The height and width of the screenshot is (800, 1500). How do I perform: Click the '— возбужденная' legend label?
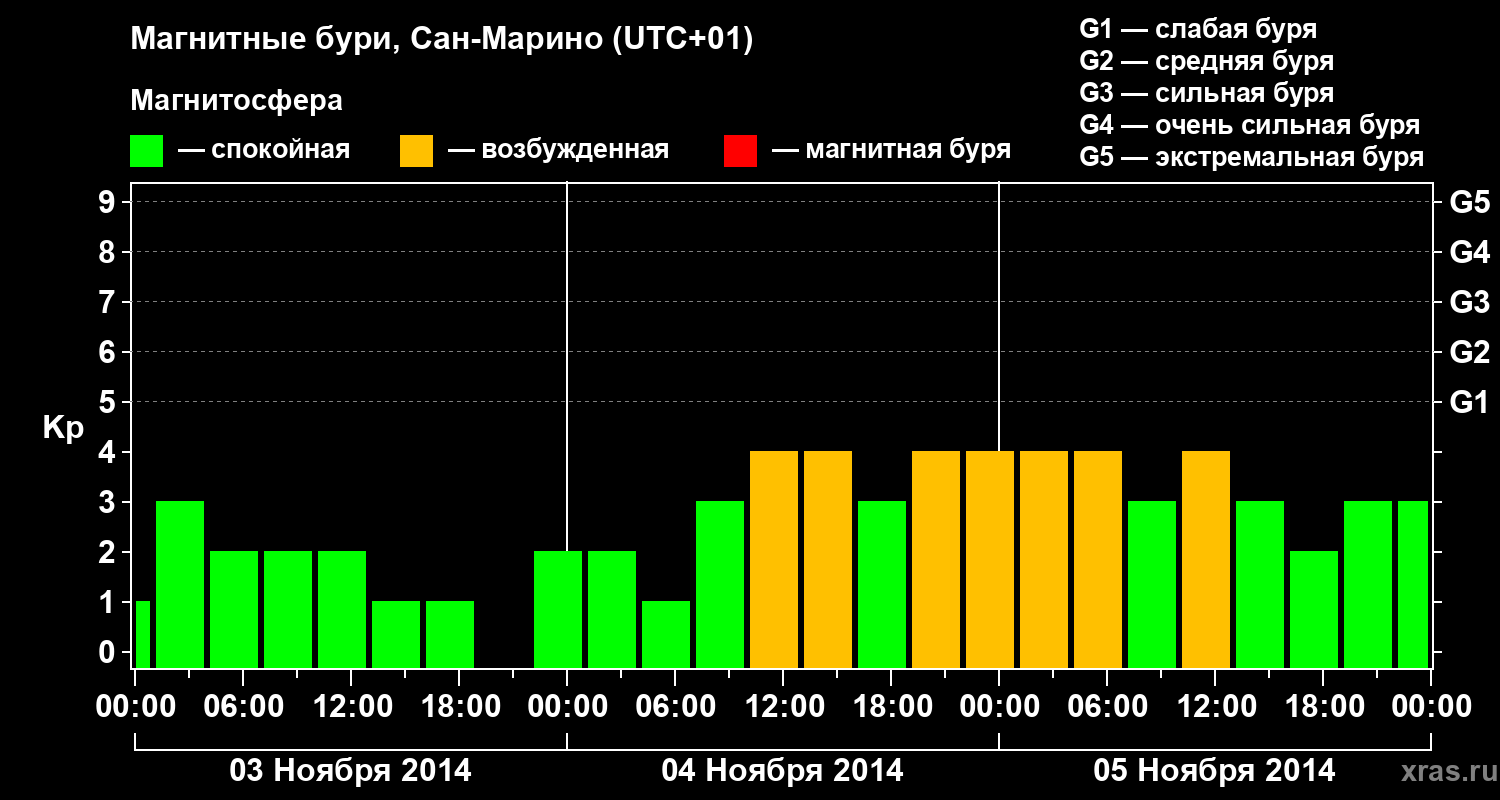point(558,151)
